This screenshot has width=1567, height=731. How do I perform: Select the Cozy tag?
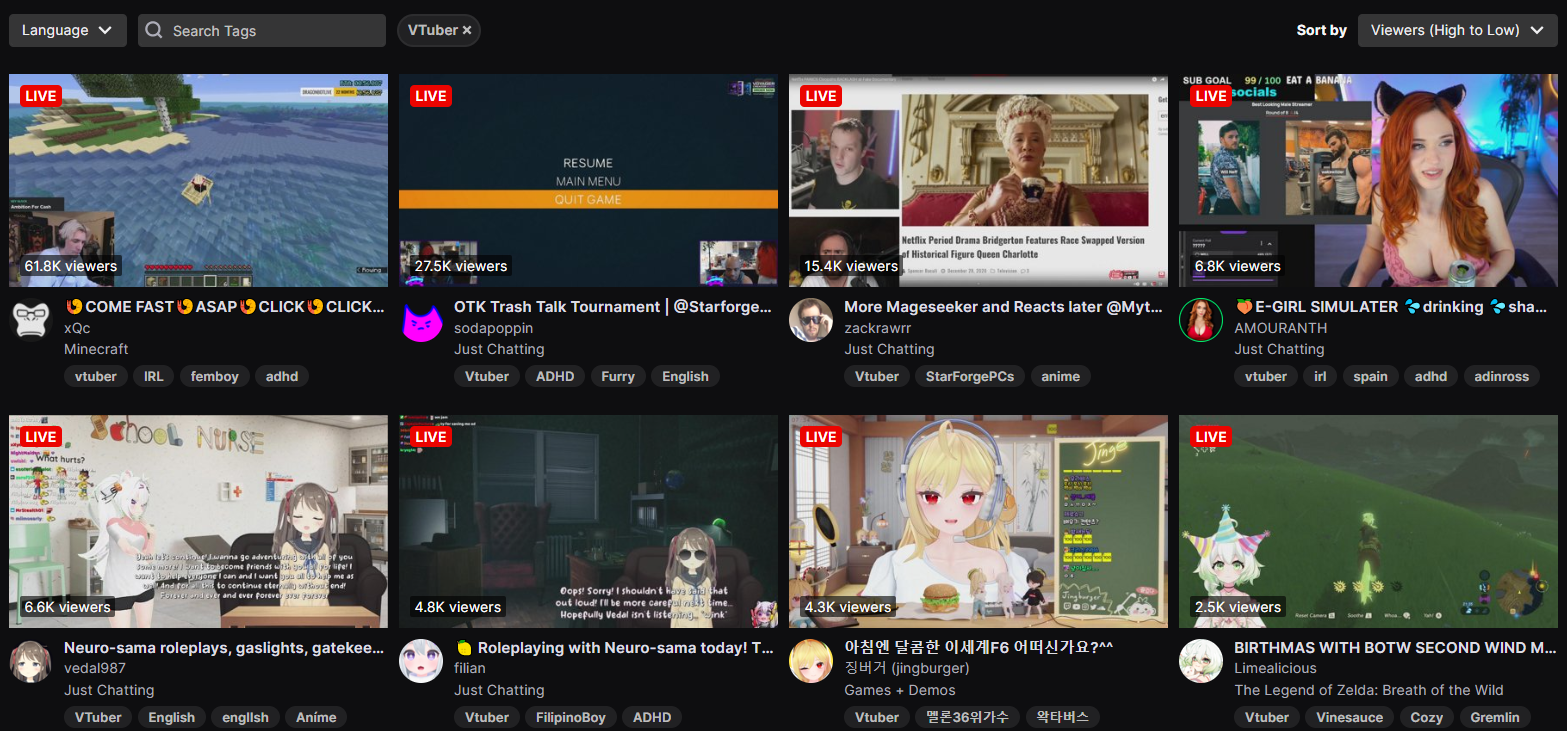[x=1427, y=718]
